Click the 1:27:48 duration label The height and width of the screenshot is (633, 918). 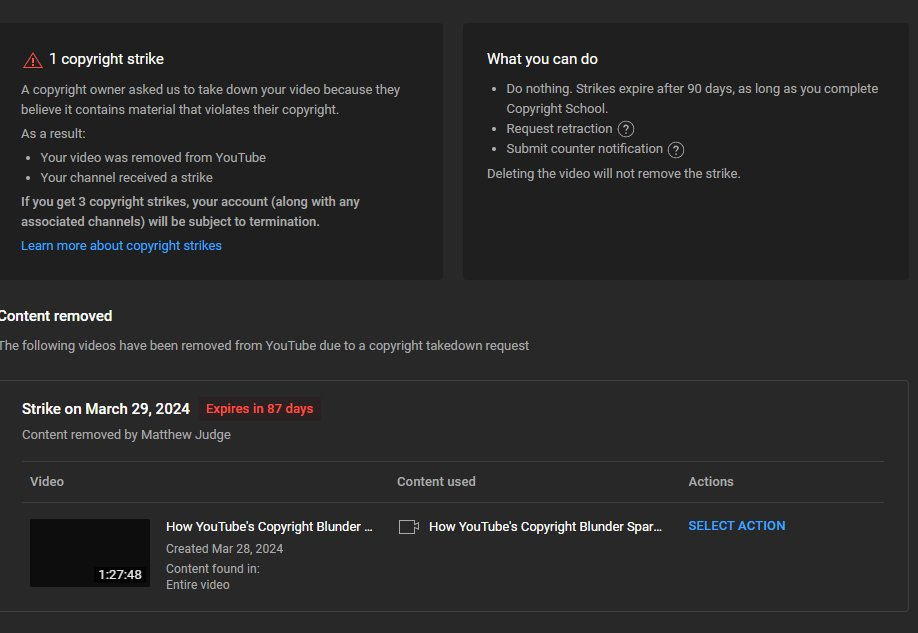click(120, 575)
